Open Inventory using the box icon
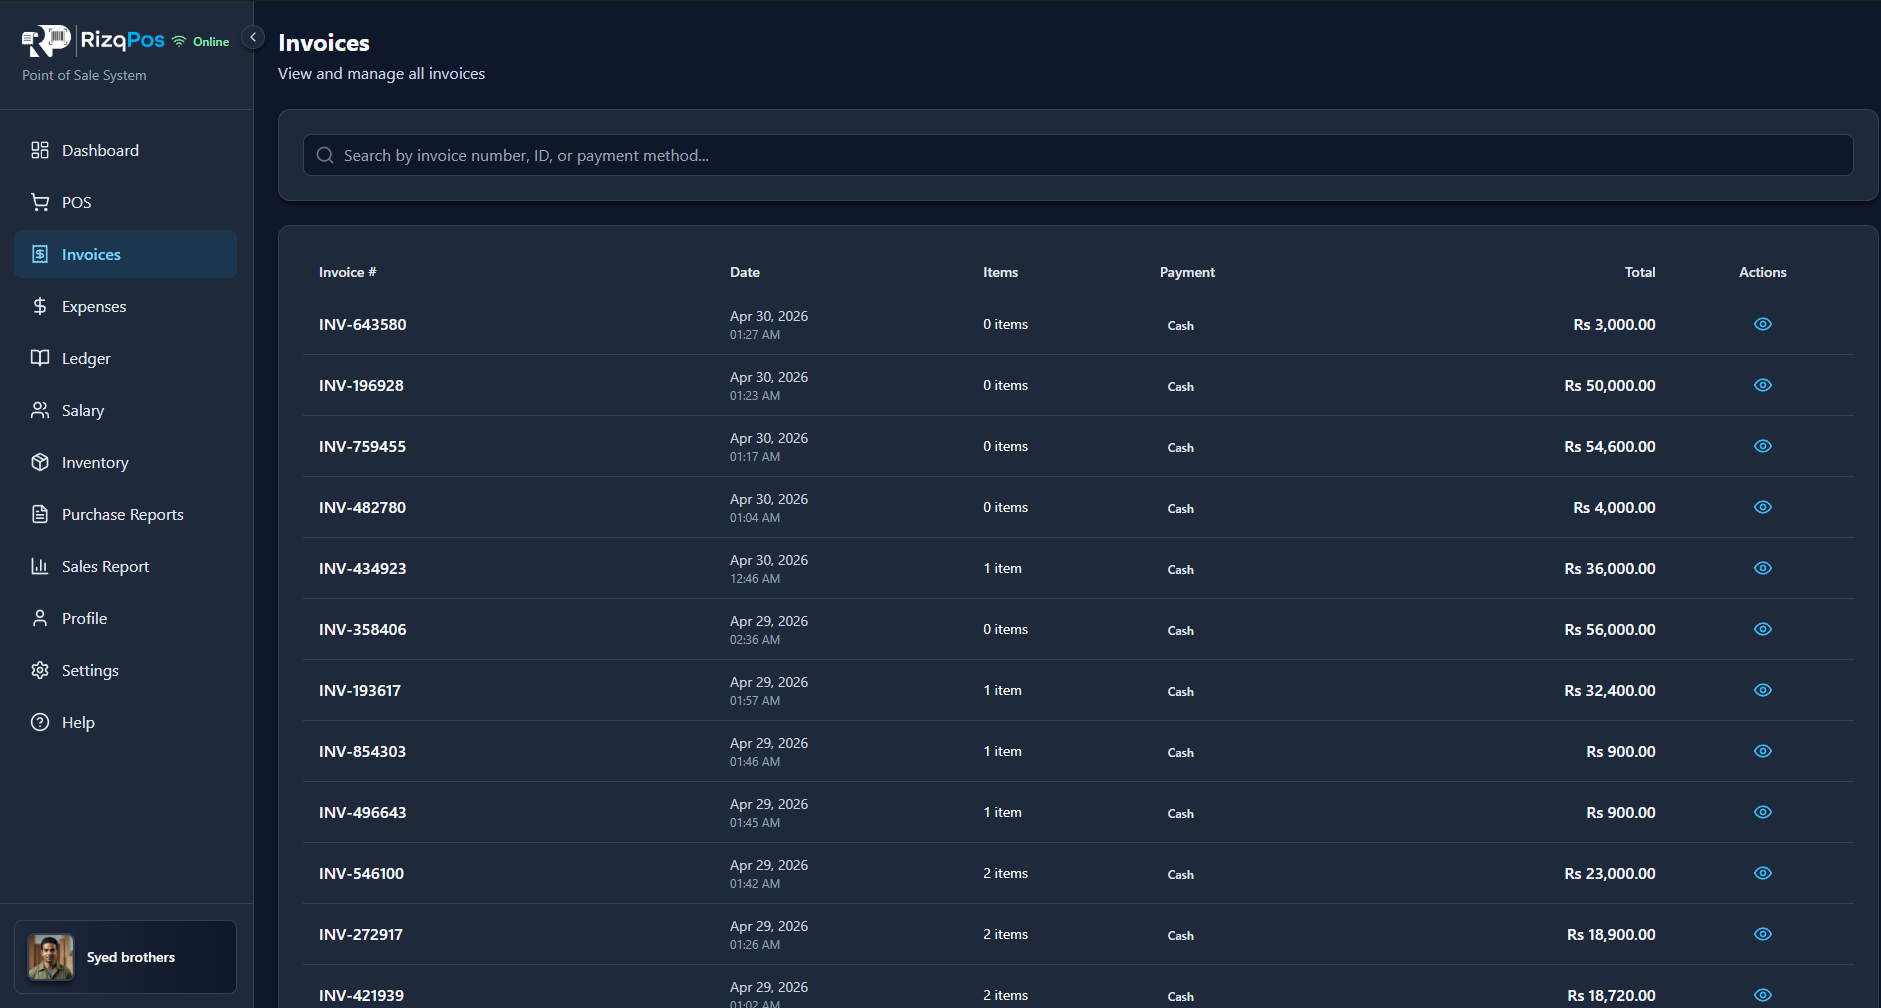The width and height of the screenshot is (1881, 1008). [x=40, y=462]
